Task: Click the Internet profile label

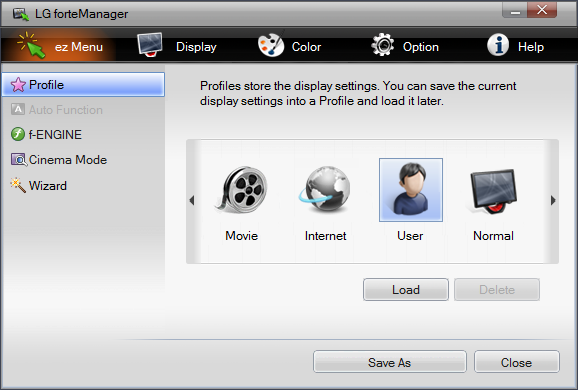Action: coord(325,236)
